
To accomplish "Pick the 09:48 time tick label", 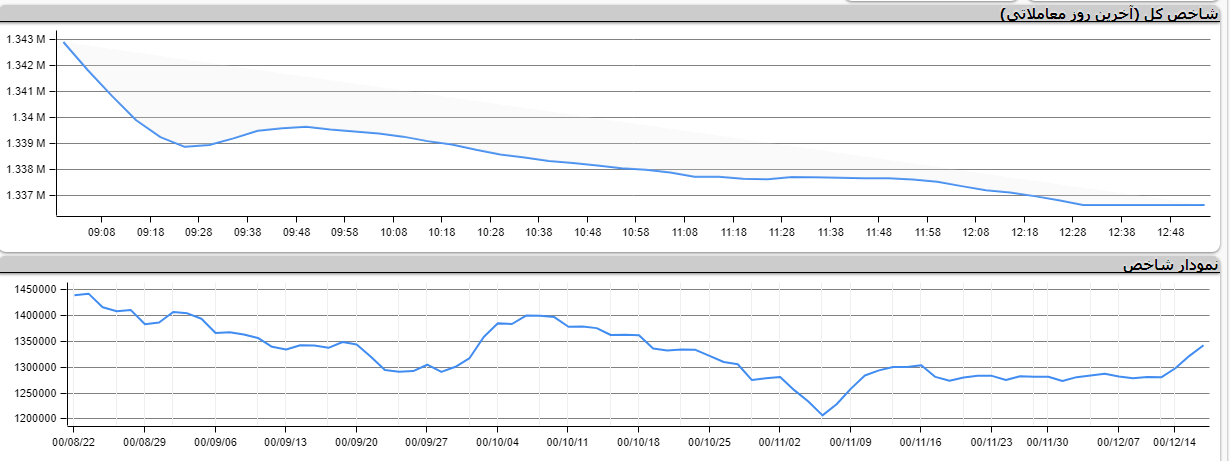I will click(296, 232).
